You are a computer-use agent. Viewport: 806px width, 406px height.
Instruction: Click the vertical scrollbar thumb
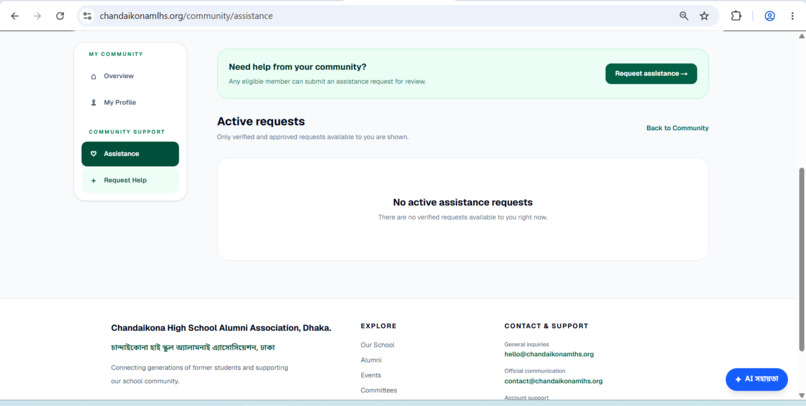pos(801,260)
